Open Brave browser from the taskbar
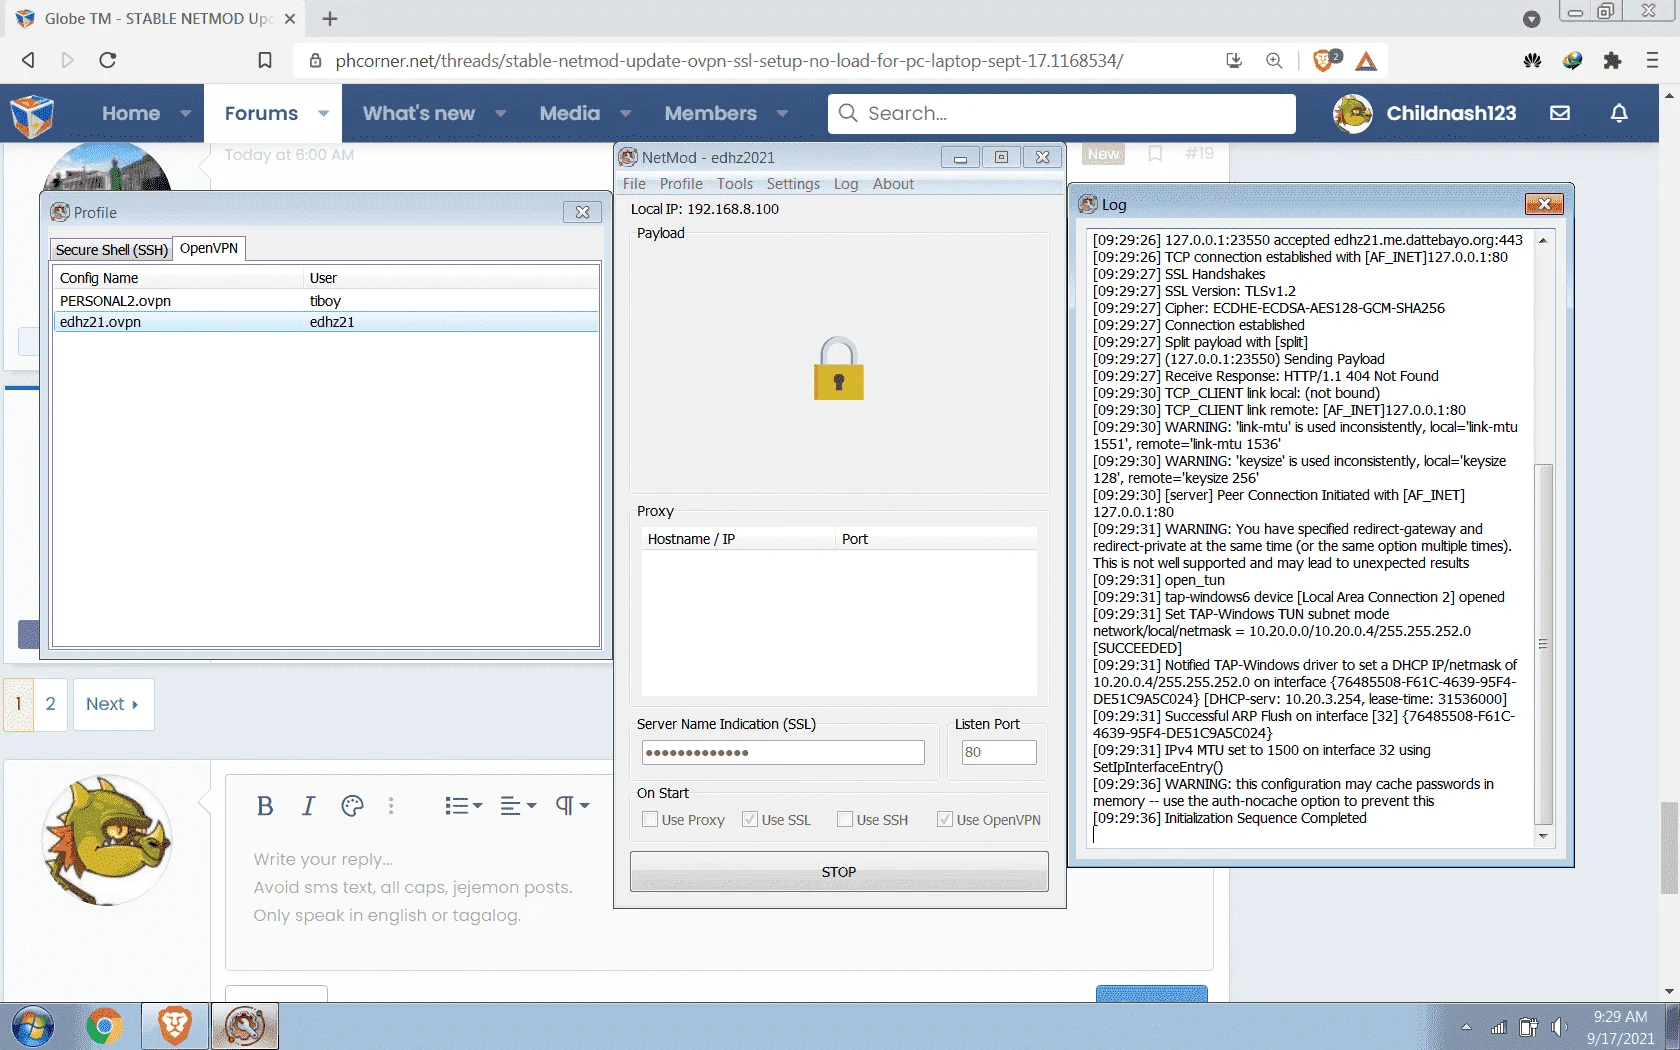 pyautogui.click(x=174, y=1027)
